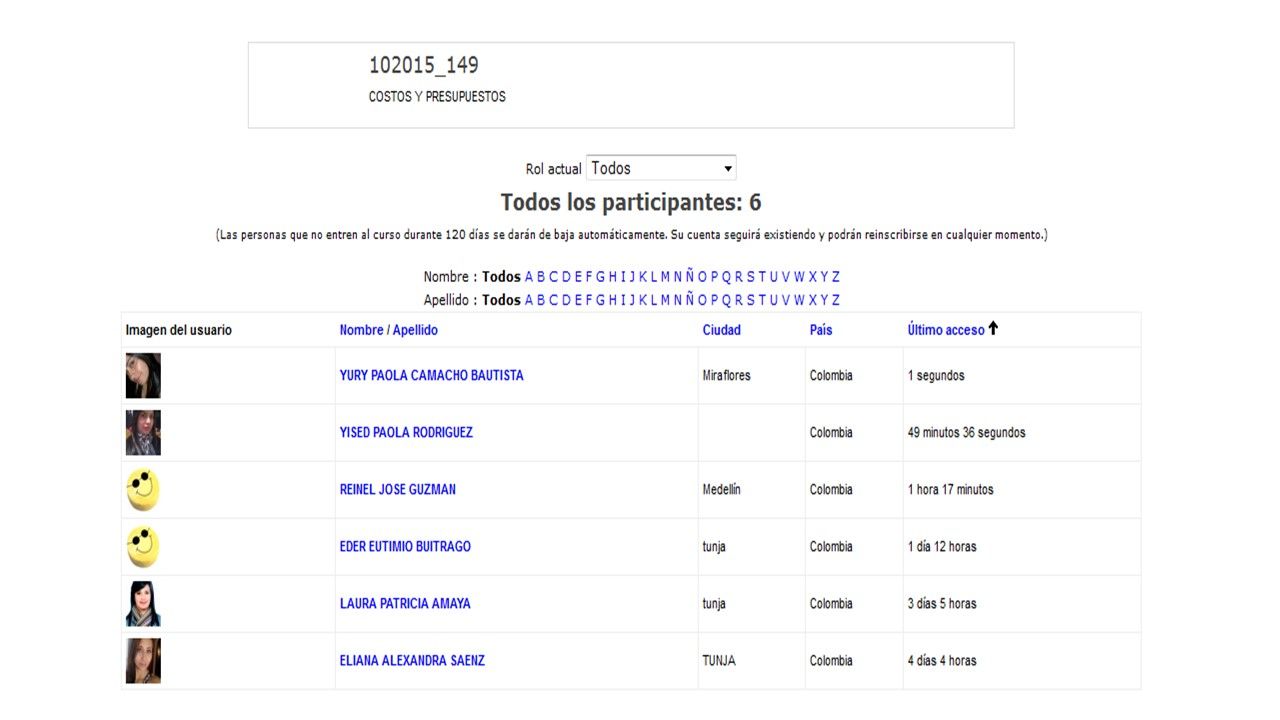The width and height of the screenshot is (1280, 720).
Task: Open Yury Paola Camacho Bautista's profile picture
Action: tap(143, 376)
